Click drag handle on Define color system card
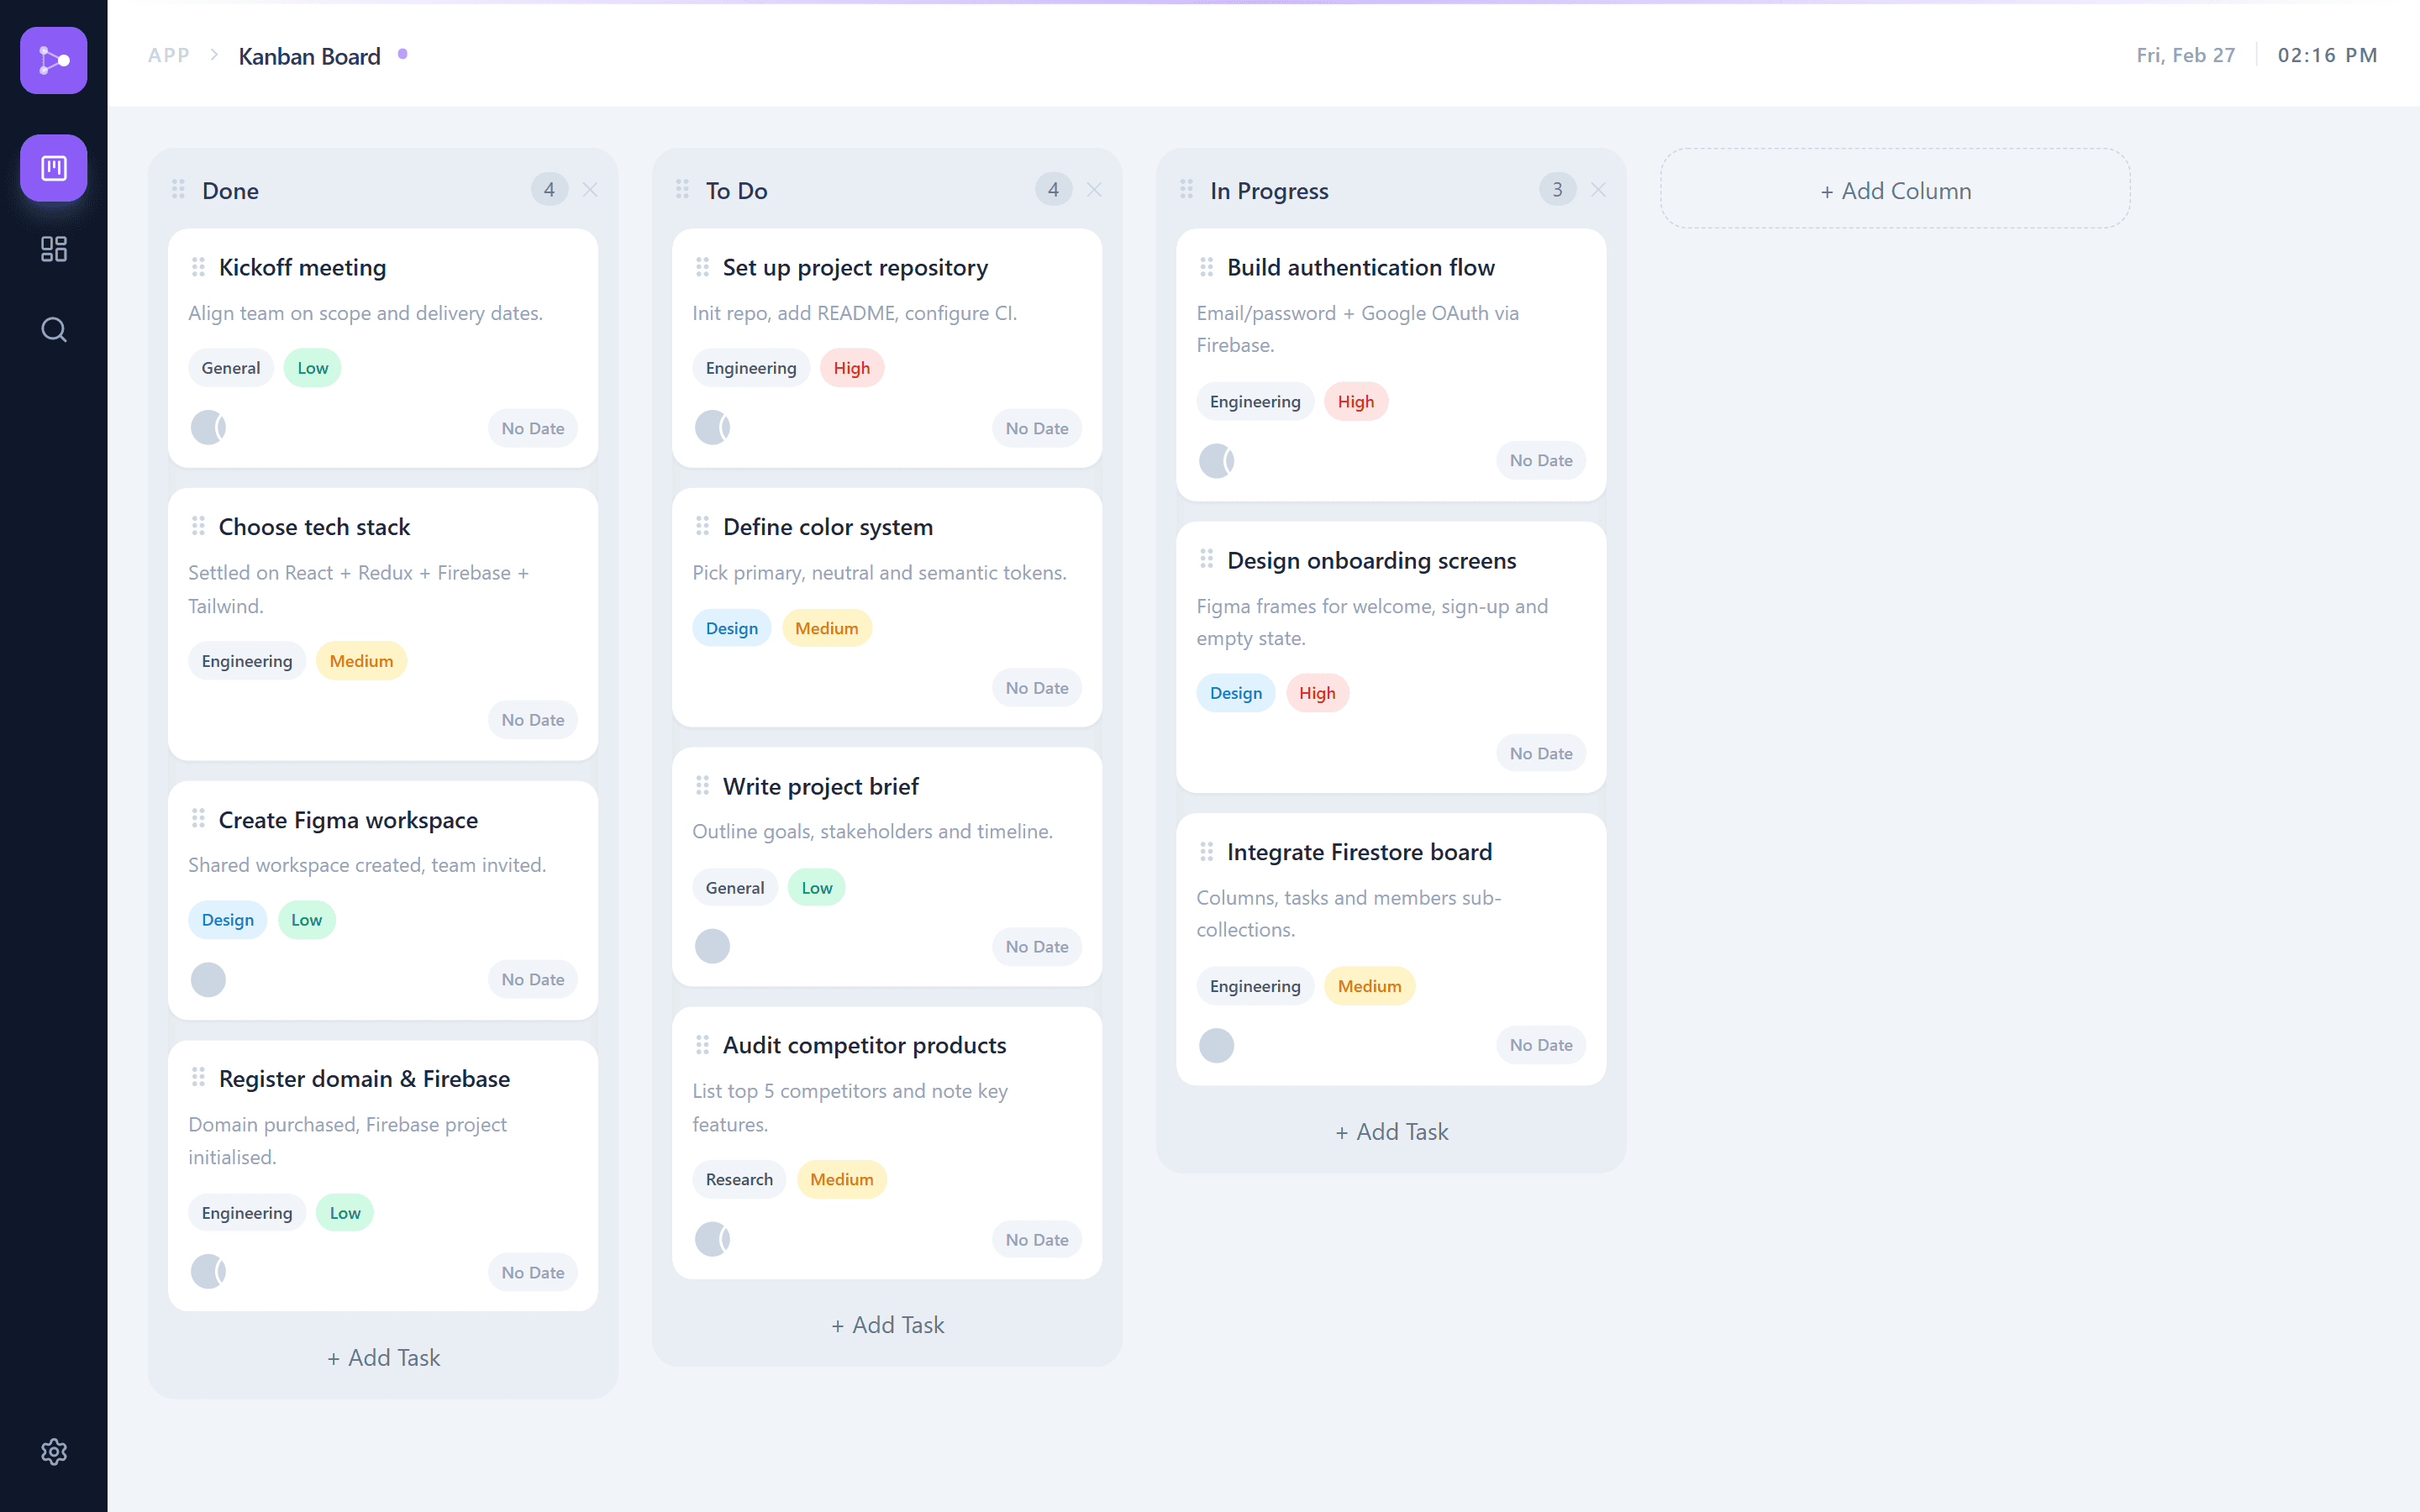The image size is (2420, 1512). coord(702,526)
